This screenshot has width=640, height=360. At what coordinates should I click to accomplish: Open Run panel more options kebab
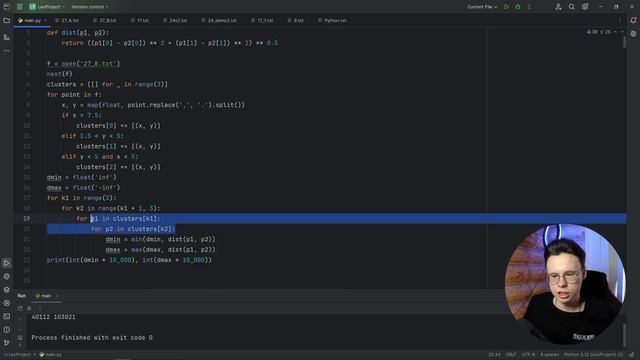point(40,308)
